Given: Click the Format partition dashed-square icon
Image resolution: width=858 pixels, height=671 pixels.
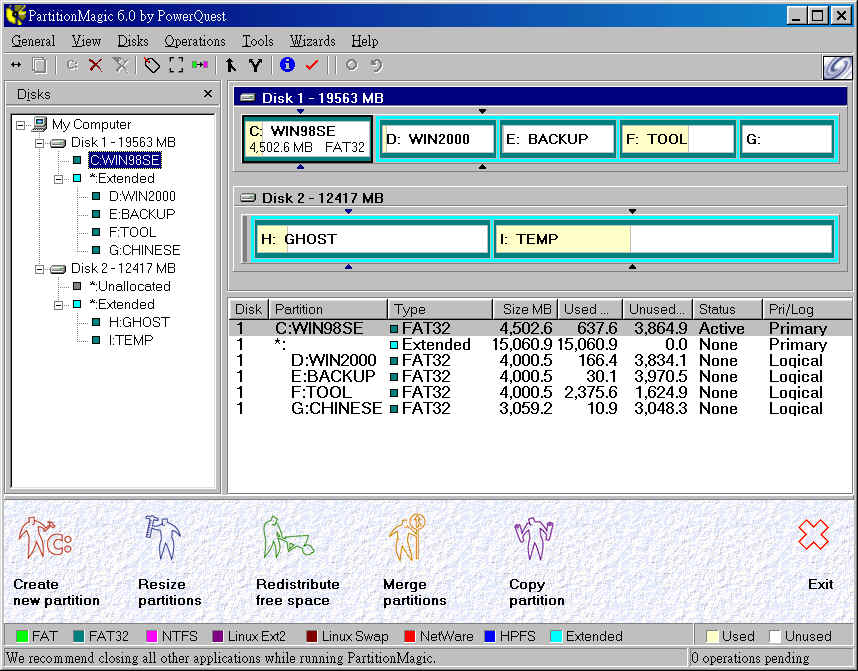Looking at the screenshot, I should [x=176, y=65].
